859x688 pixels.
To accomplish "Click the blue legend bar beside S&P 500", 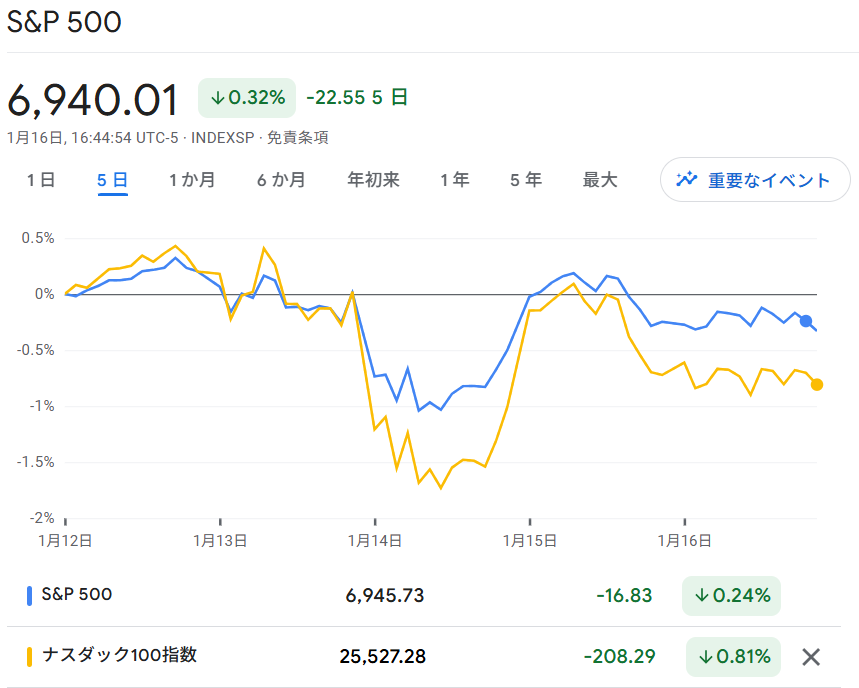I will pyautogui.click(x=28, y=594).
